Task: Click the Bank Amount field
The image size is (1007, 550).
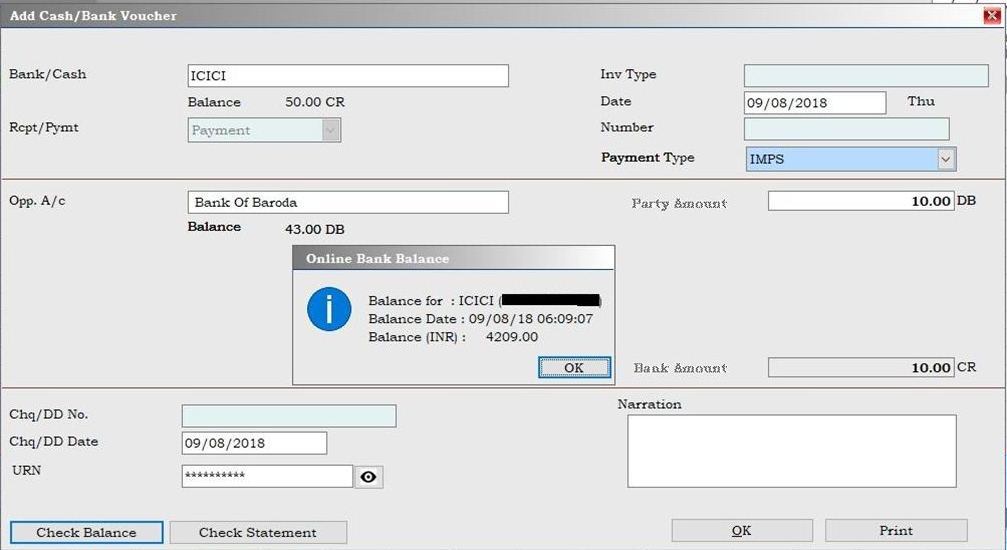Action: coord(860,368)
